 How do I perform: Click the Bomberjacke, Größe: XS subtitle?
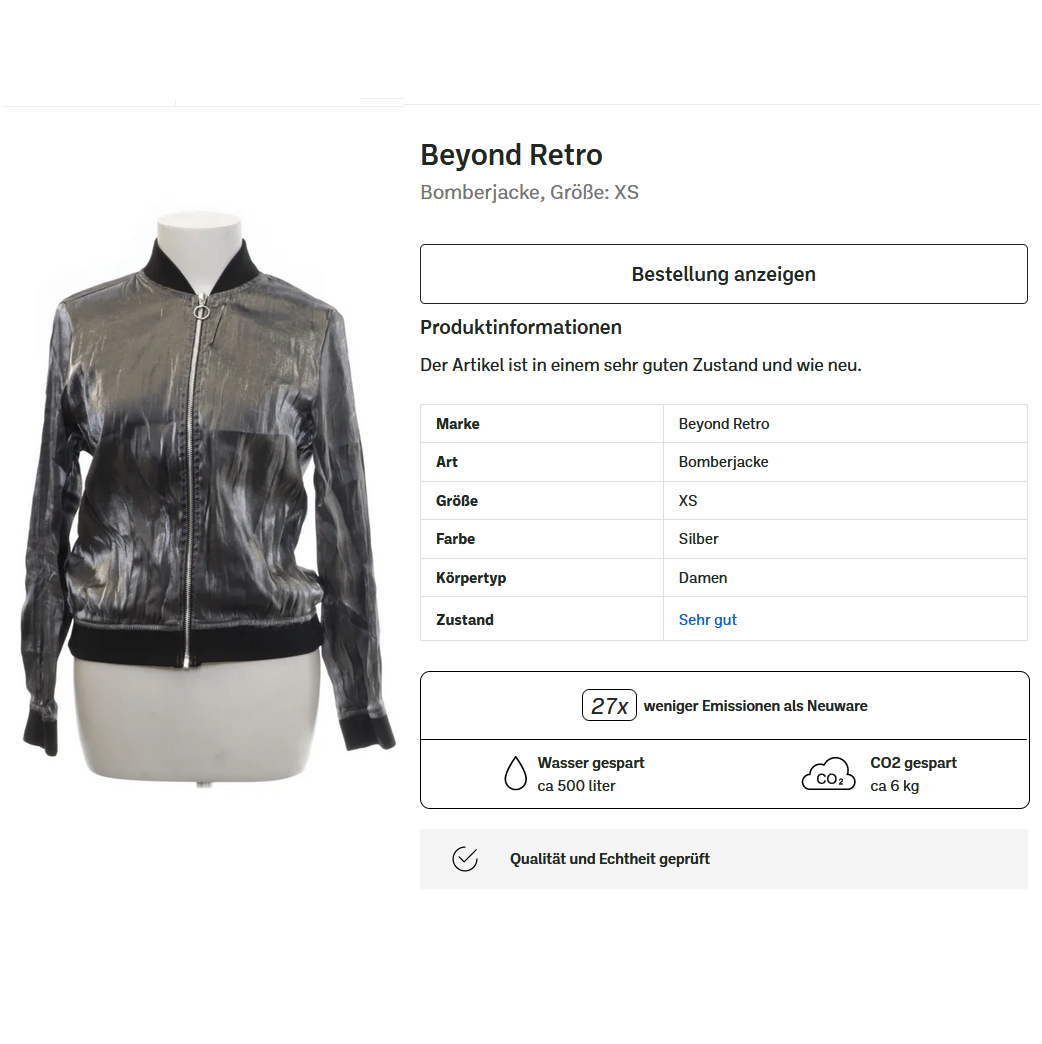pyautogui.click(x=529, y=192)
